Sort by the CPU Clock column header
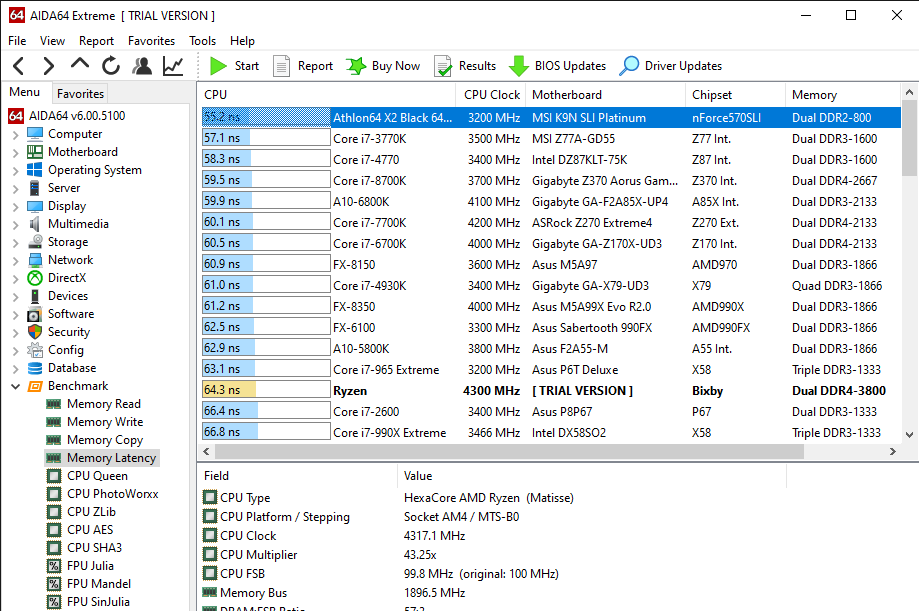Screen dimensions: 919x611 pyautogui.click(x=491, y=95)
